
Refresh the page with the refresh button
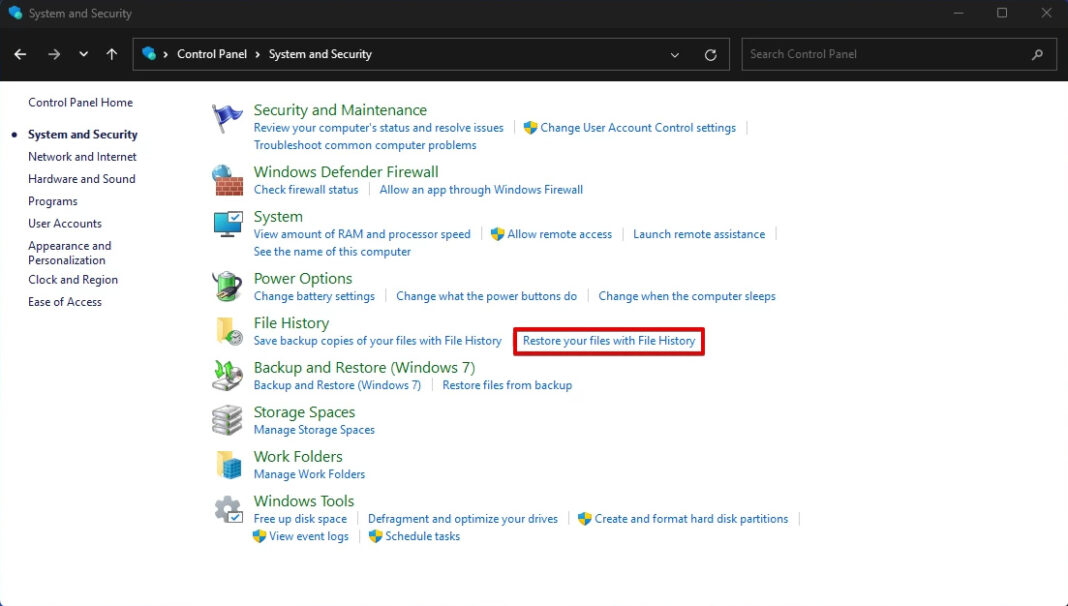710,54
